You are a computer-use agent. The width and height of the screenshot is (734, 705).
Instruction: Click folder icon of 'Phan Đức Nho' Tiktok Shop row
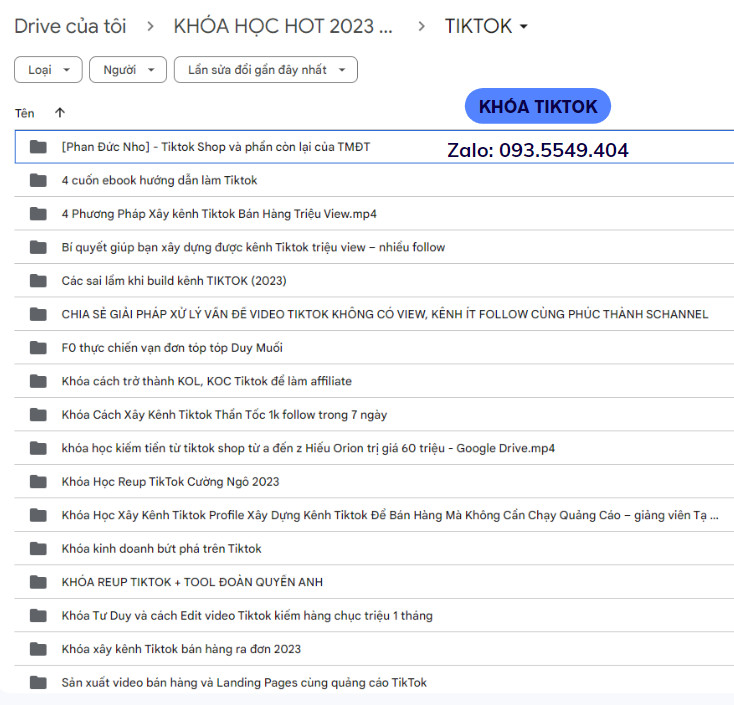38,147
